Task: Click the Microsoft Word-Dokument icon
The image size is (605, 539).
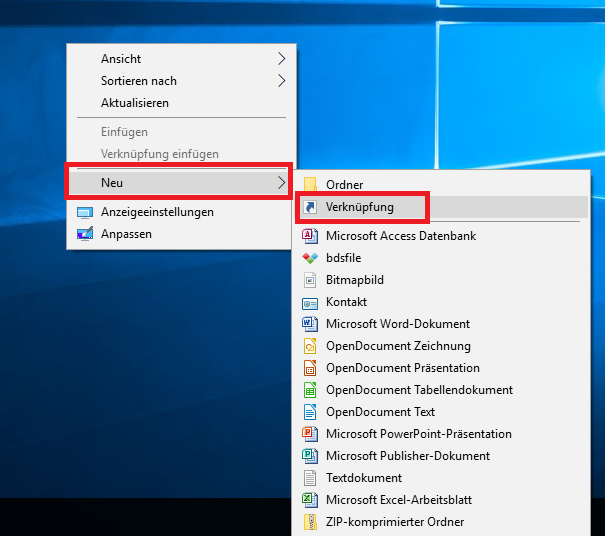Action: coord(310,324)
